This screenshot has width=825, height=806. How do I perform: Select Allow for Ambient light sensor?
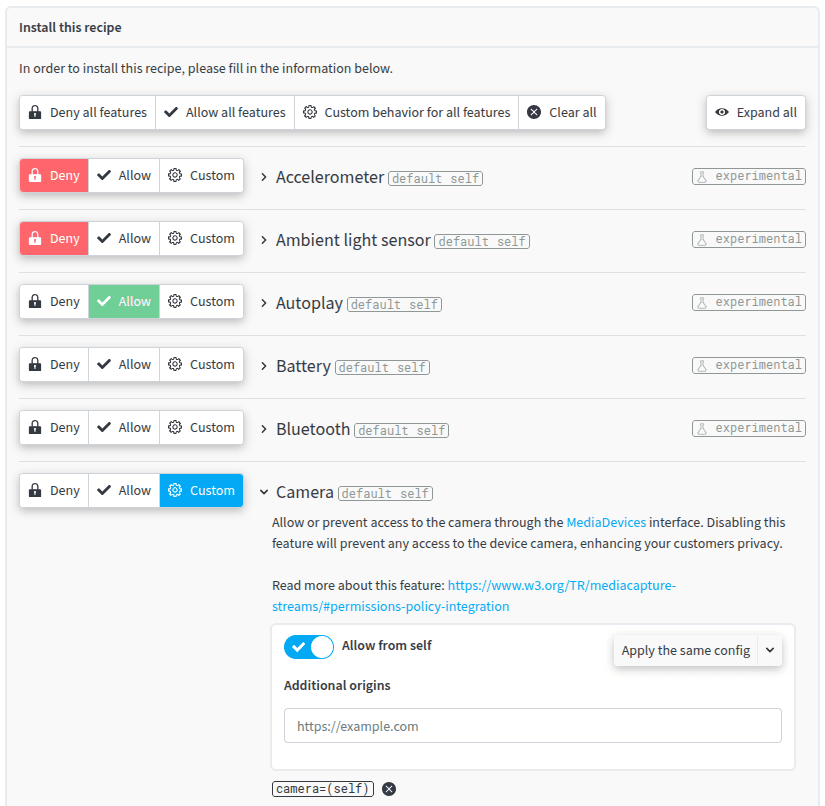(x=124, y=238)
